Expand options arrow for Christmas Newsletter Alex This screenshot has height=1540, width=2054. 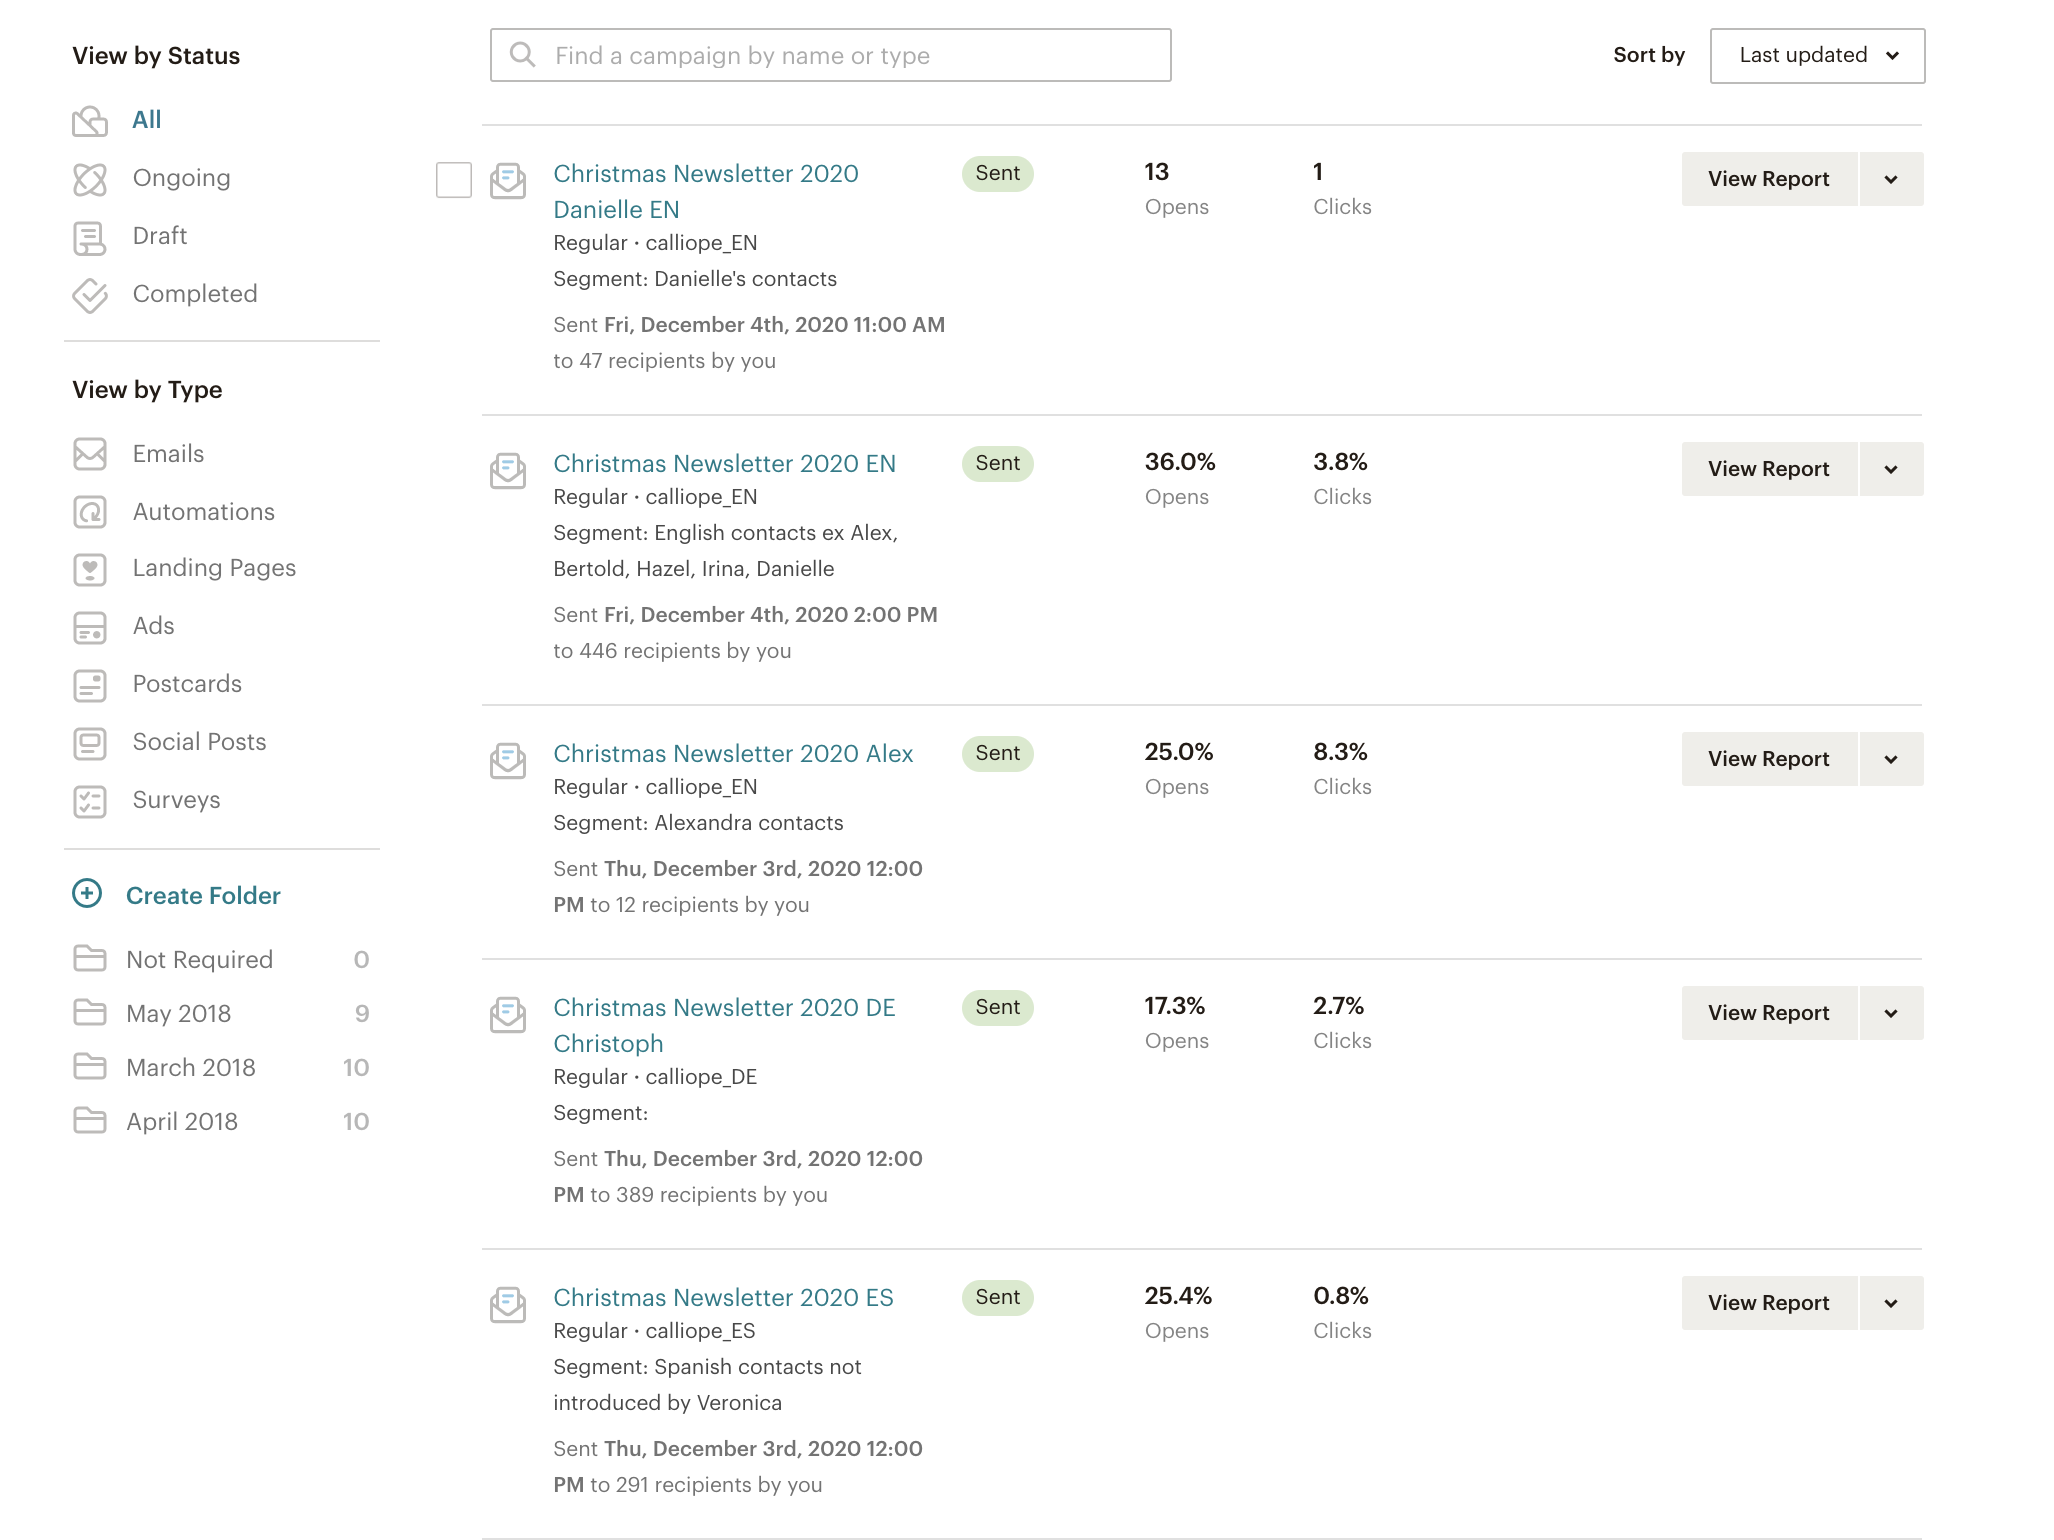point(1891,759)
